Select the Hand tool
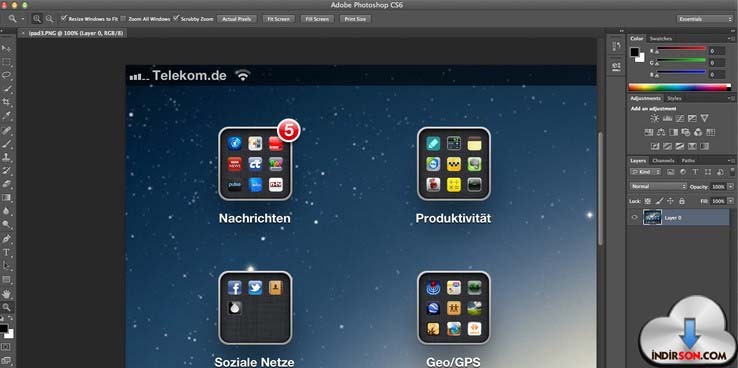The image size is (738, 368). coord(6,294)
